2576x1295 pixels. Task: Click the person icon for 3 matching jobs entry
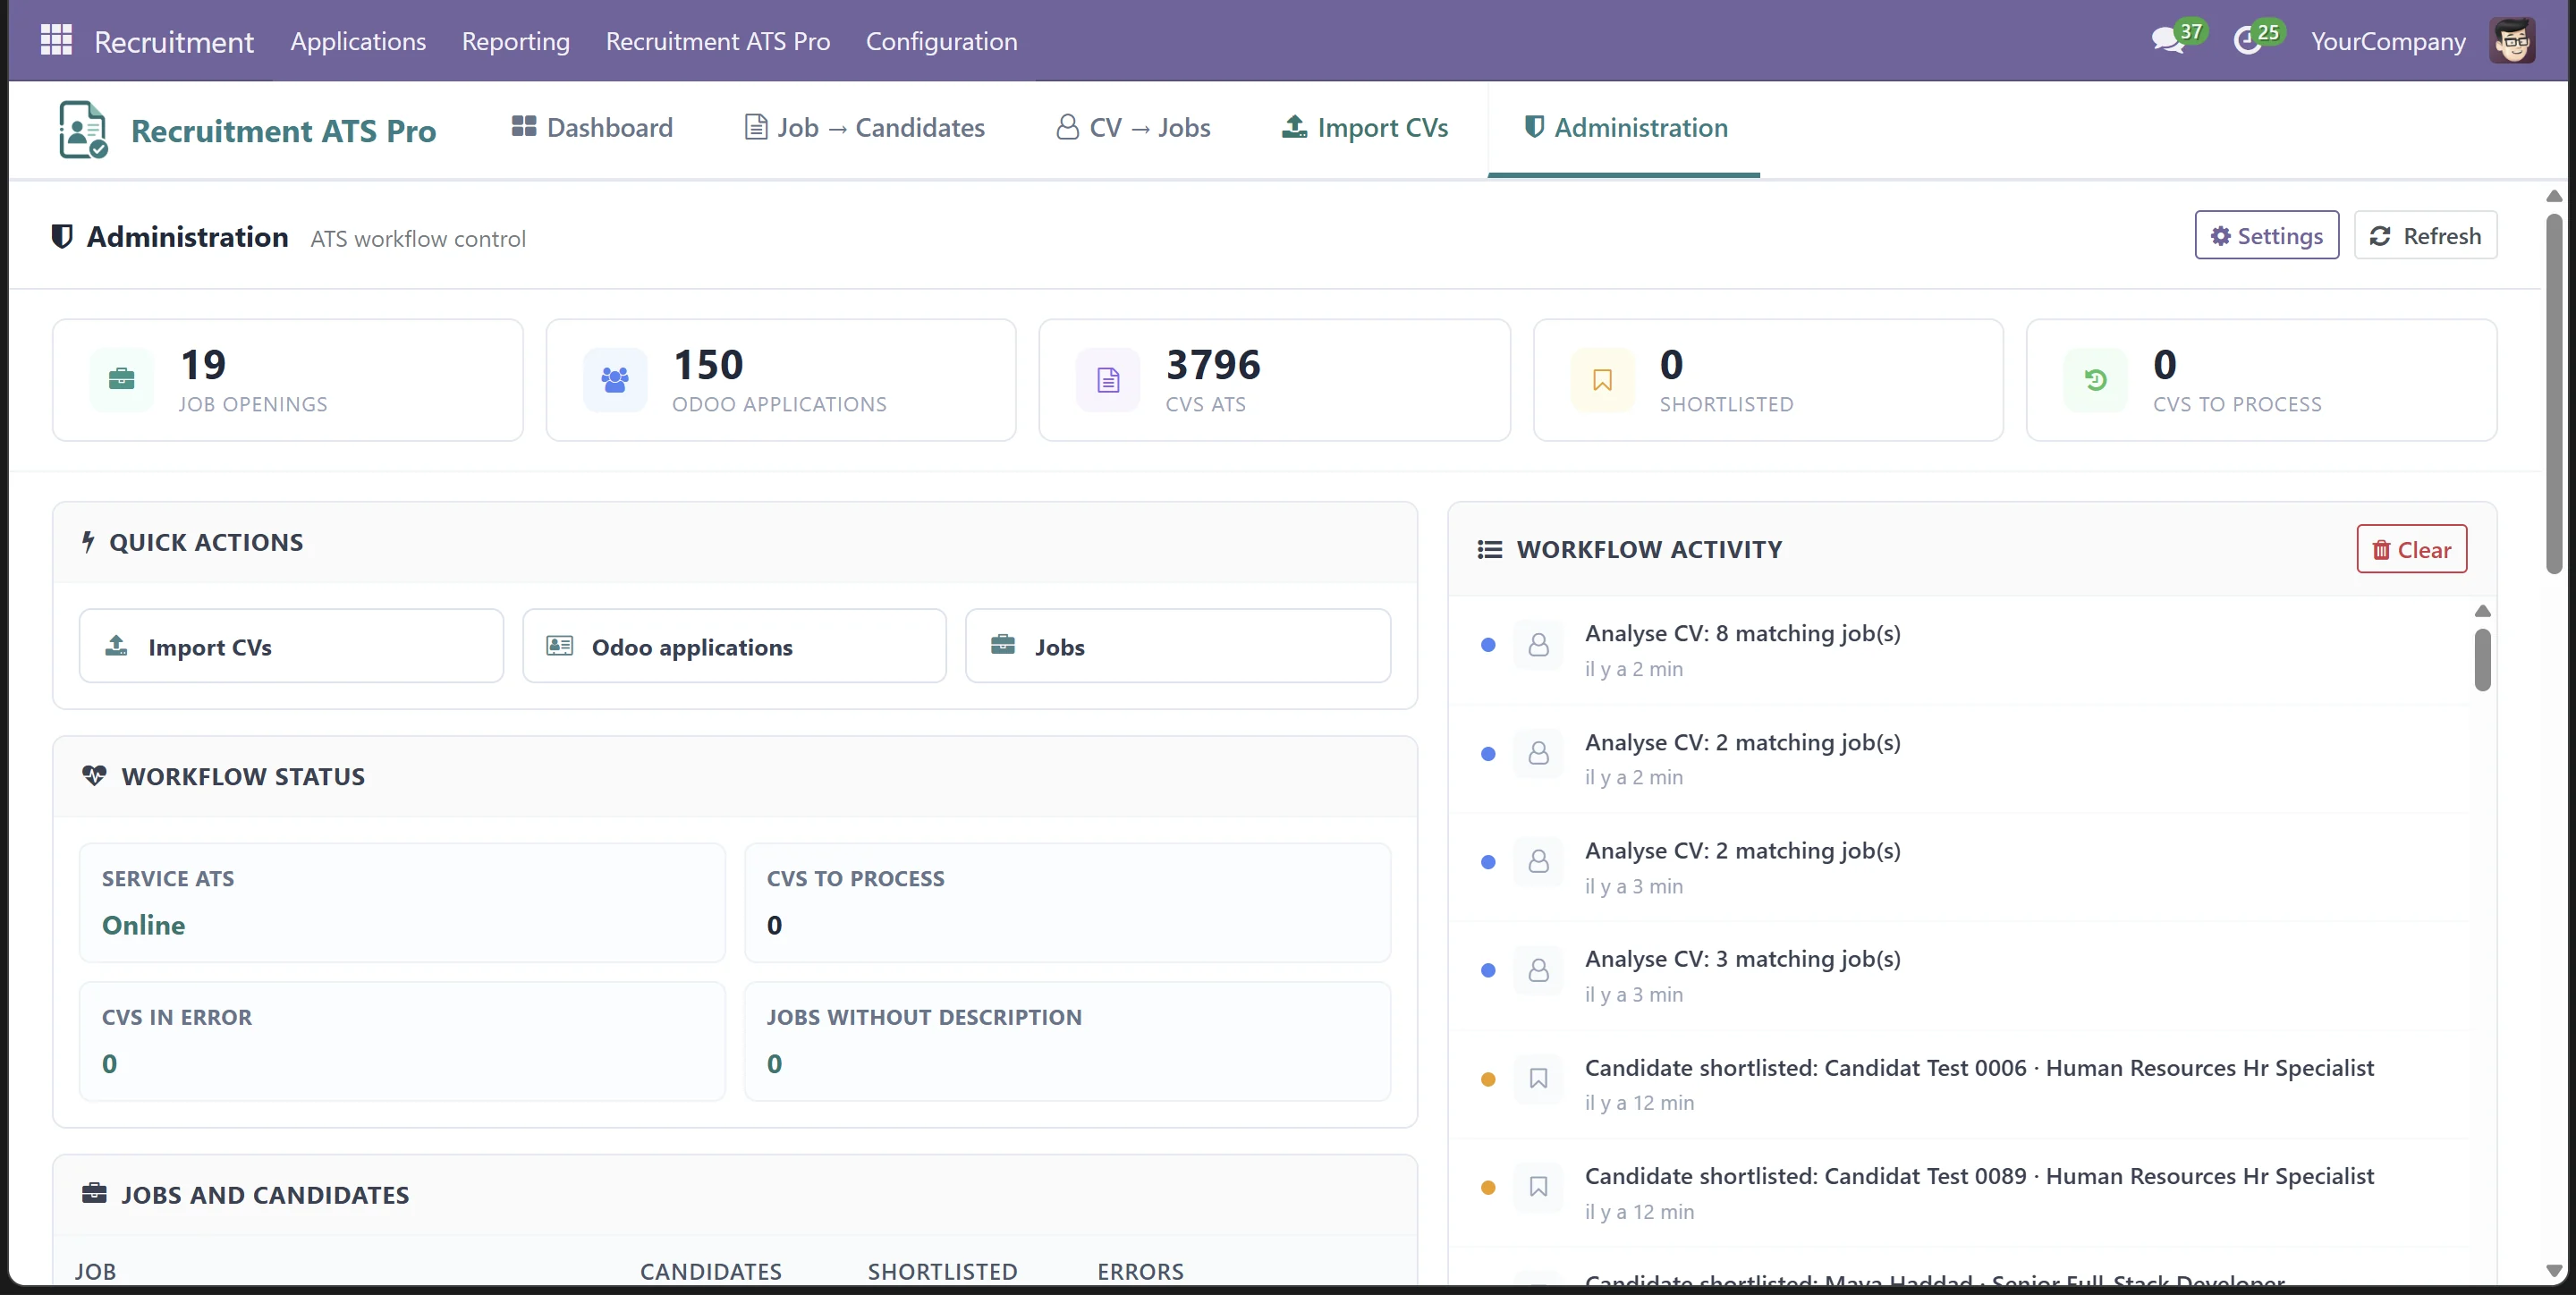(1538, 971)
